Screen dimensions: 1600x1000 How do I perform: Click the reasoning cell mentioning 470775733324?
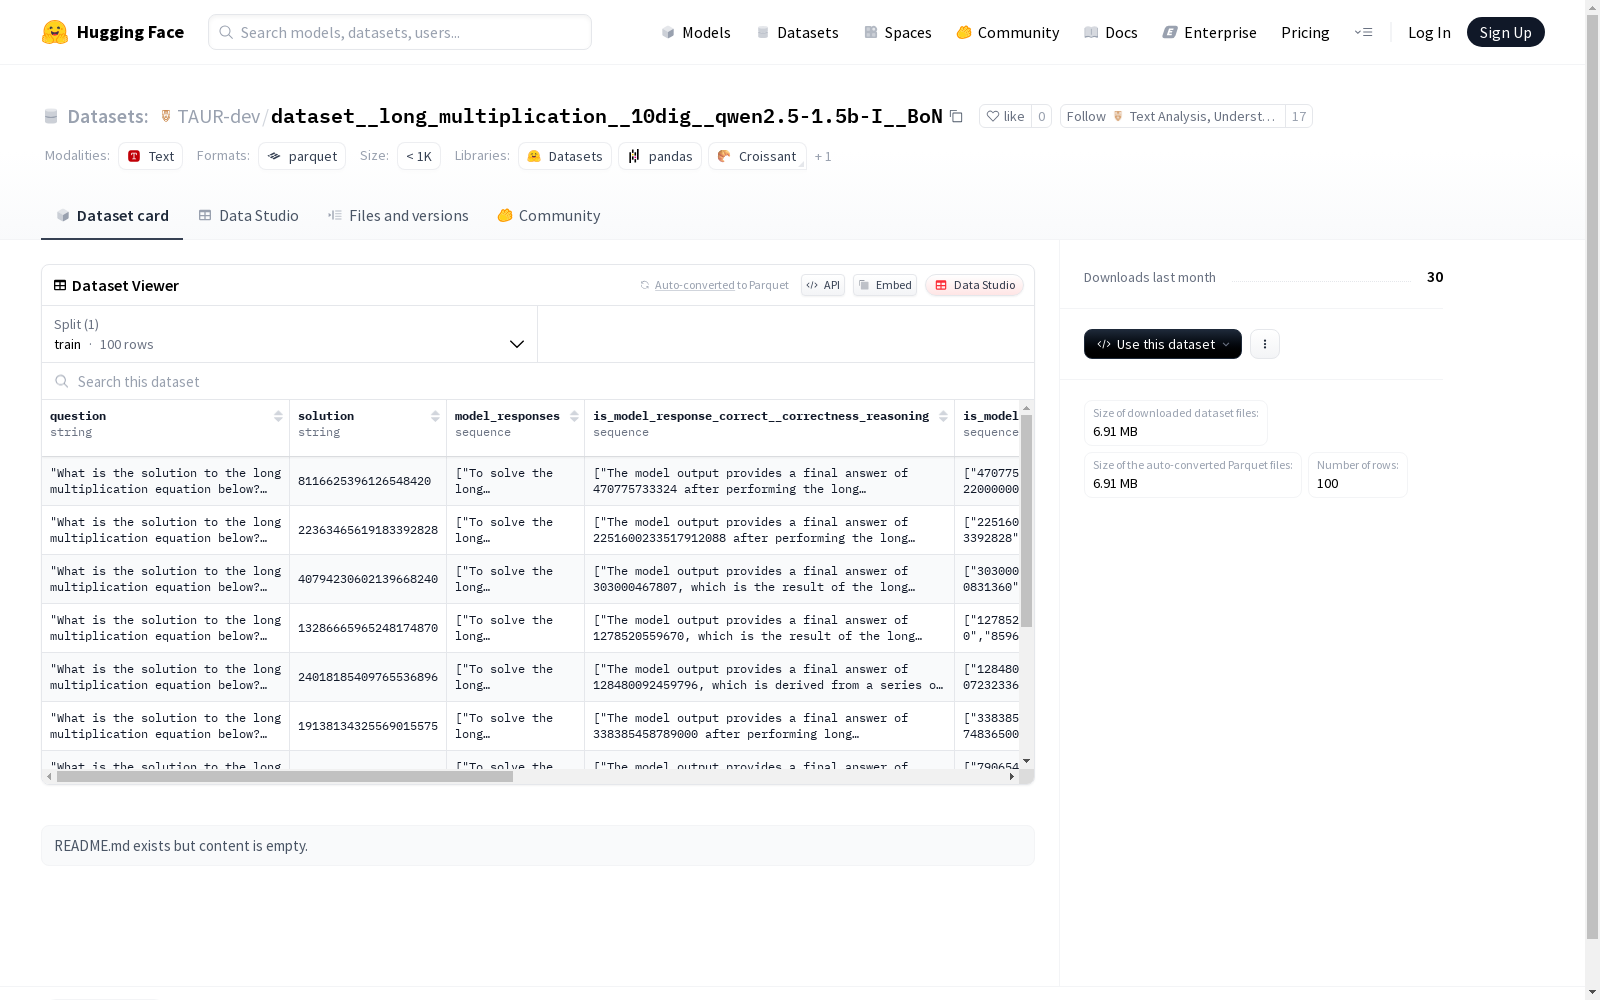769,481
